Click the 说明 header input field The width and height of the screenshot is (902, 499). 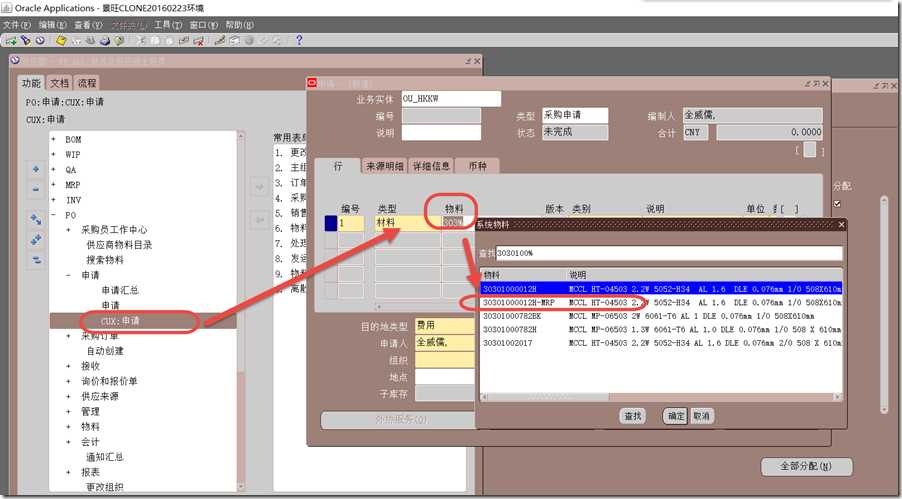(441, 132)
